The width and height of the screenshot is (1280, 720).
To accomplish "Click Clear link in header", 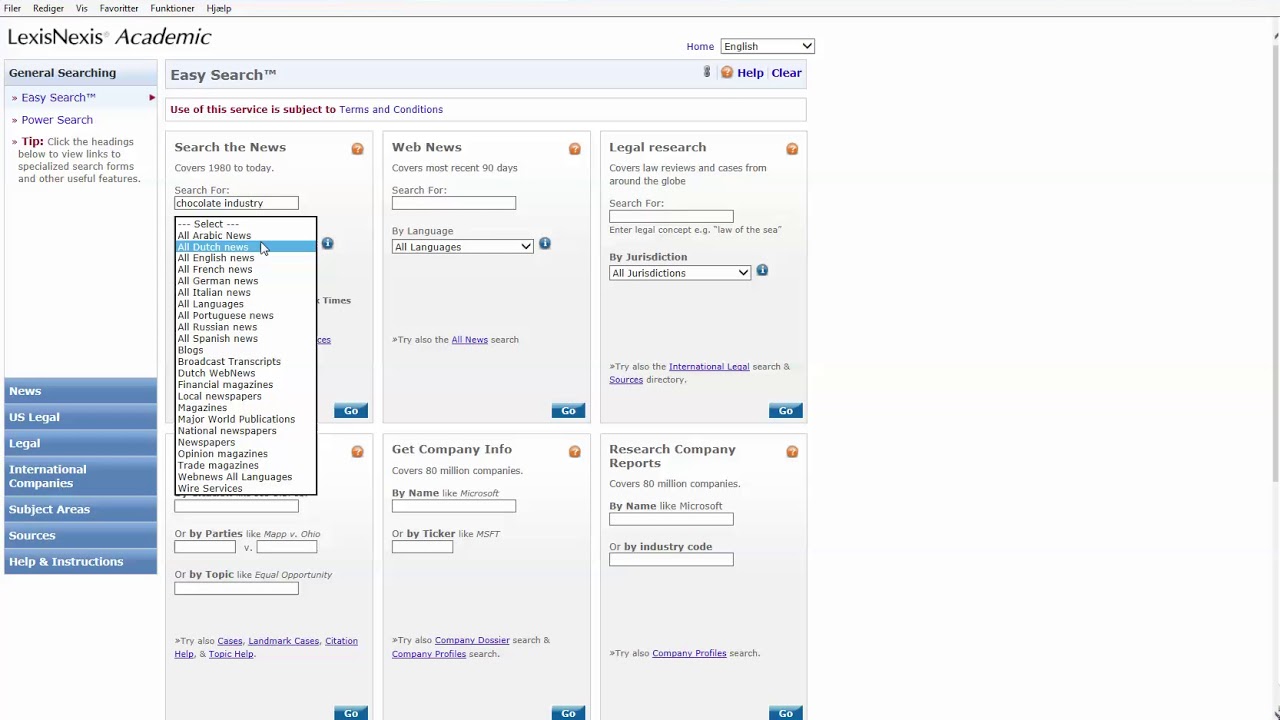I will tap(786, 73).
